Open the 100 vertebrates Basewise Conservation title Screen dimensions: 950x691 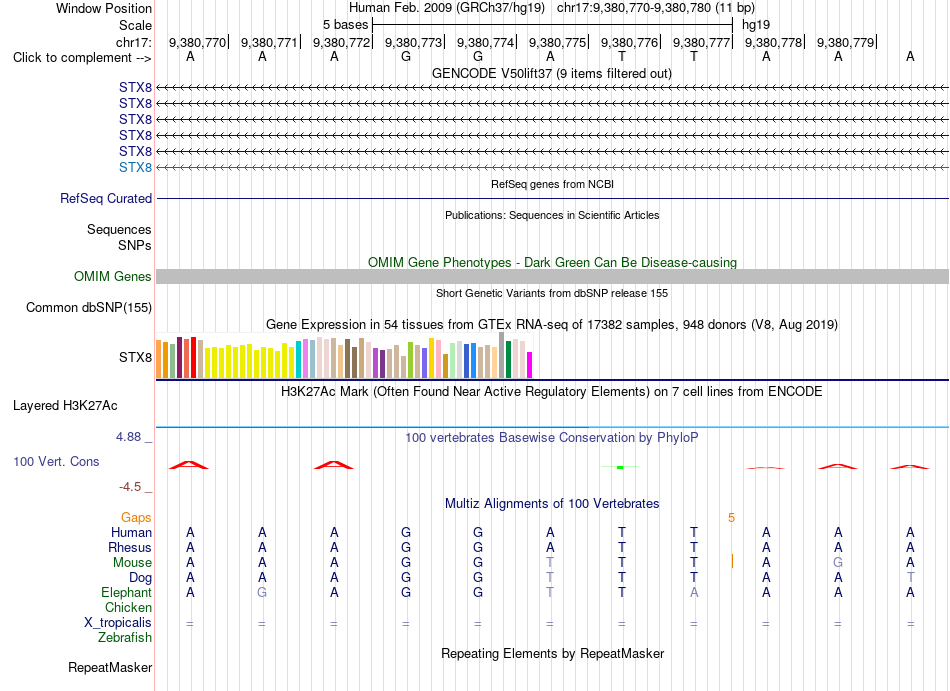[x=552, y=438]
